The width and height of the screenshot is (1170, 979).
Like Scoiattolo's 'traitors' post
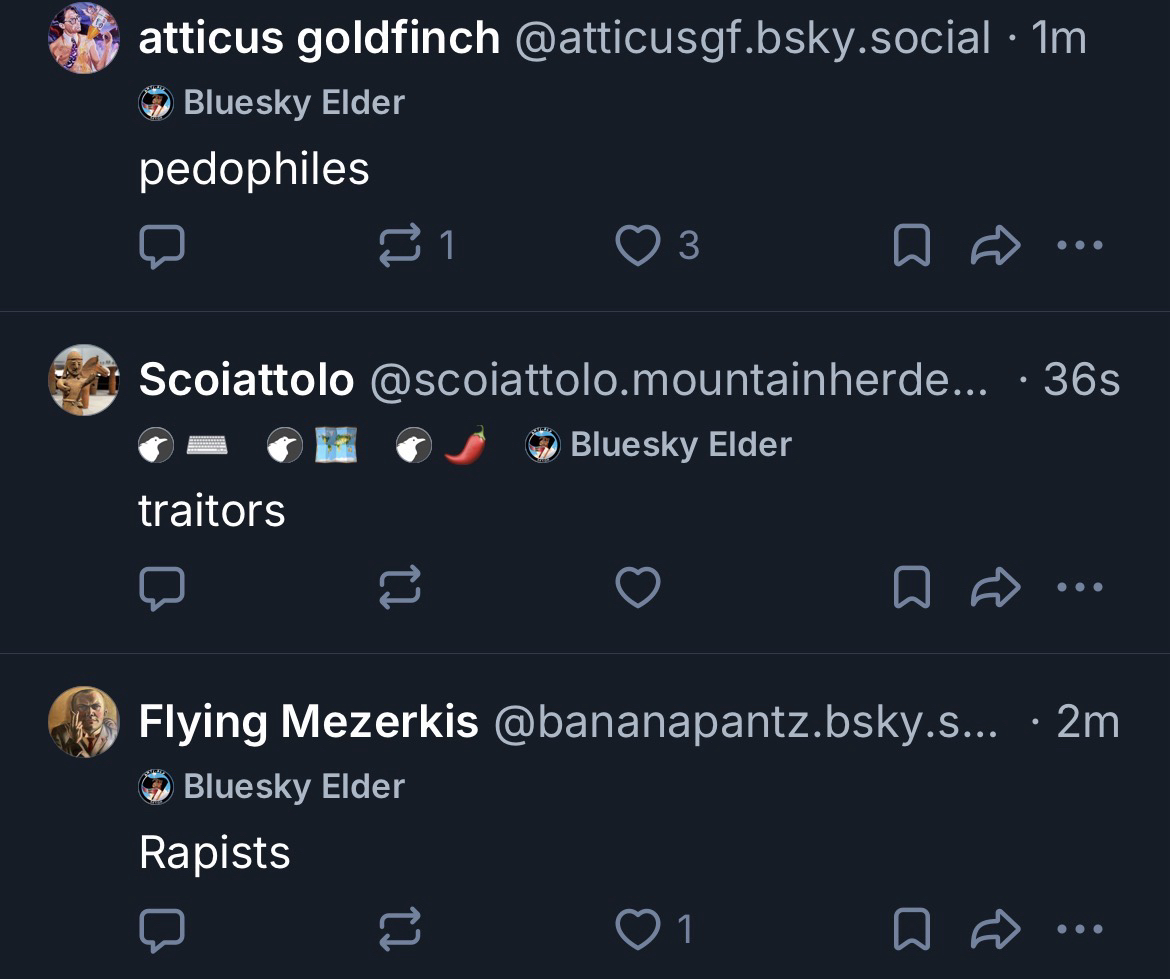coord(638,588)
